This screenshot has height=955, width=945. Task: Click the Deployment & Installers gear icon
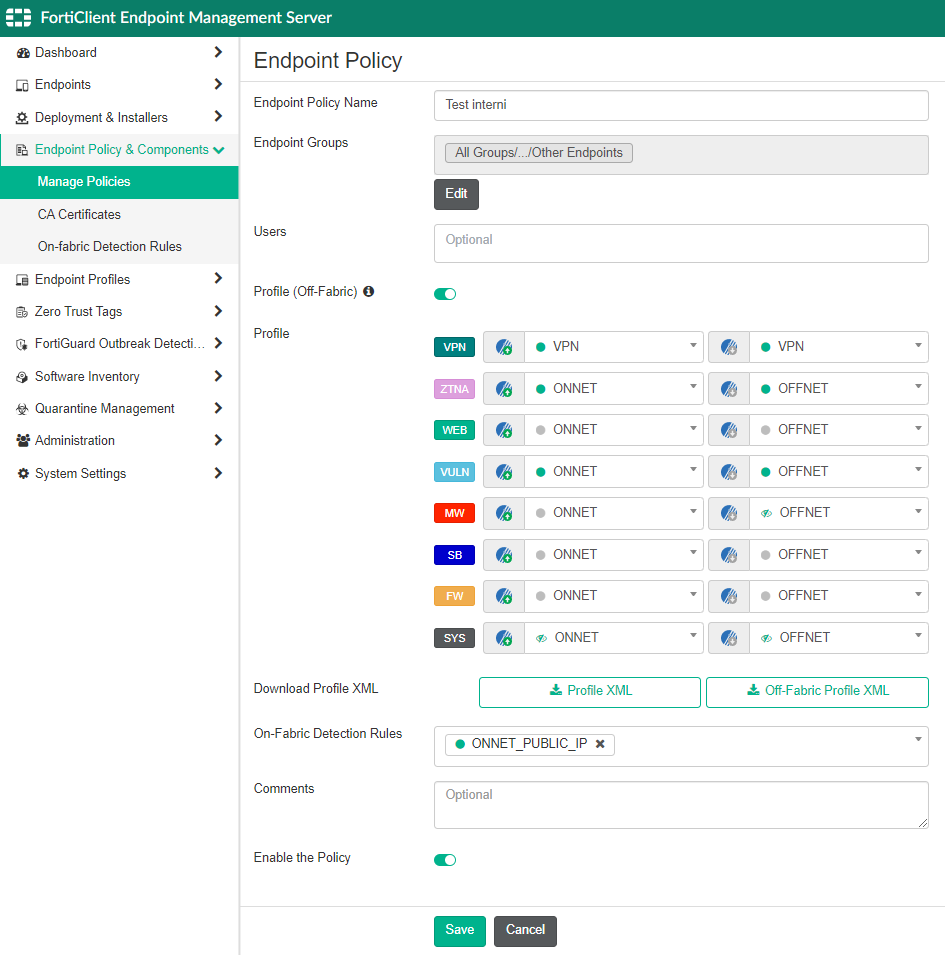pyautogui.click(x=22, y=118)
